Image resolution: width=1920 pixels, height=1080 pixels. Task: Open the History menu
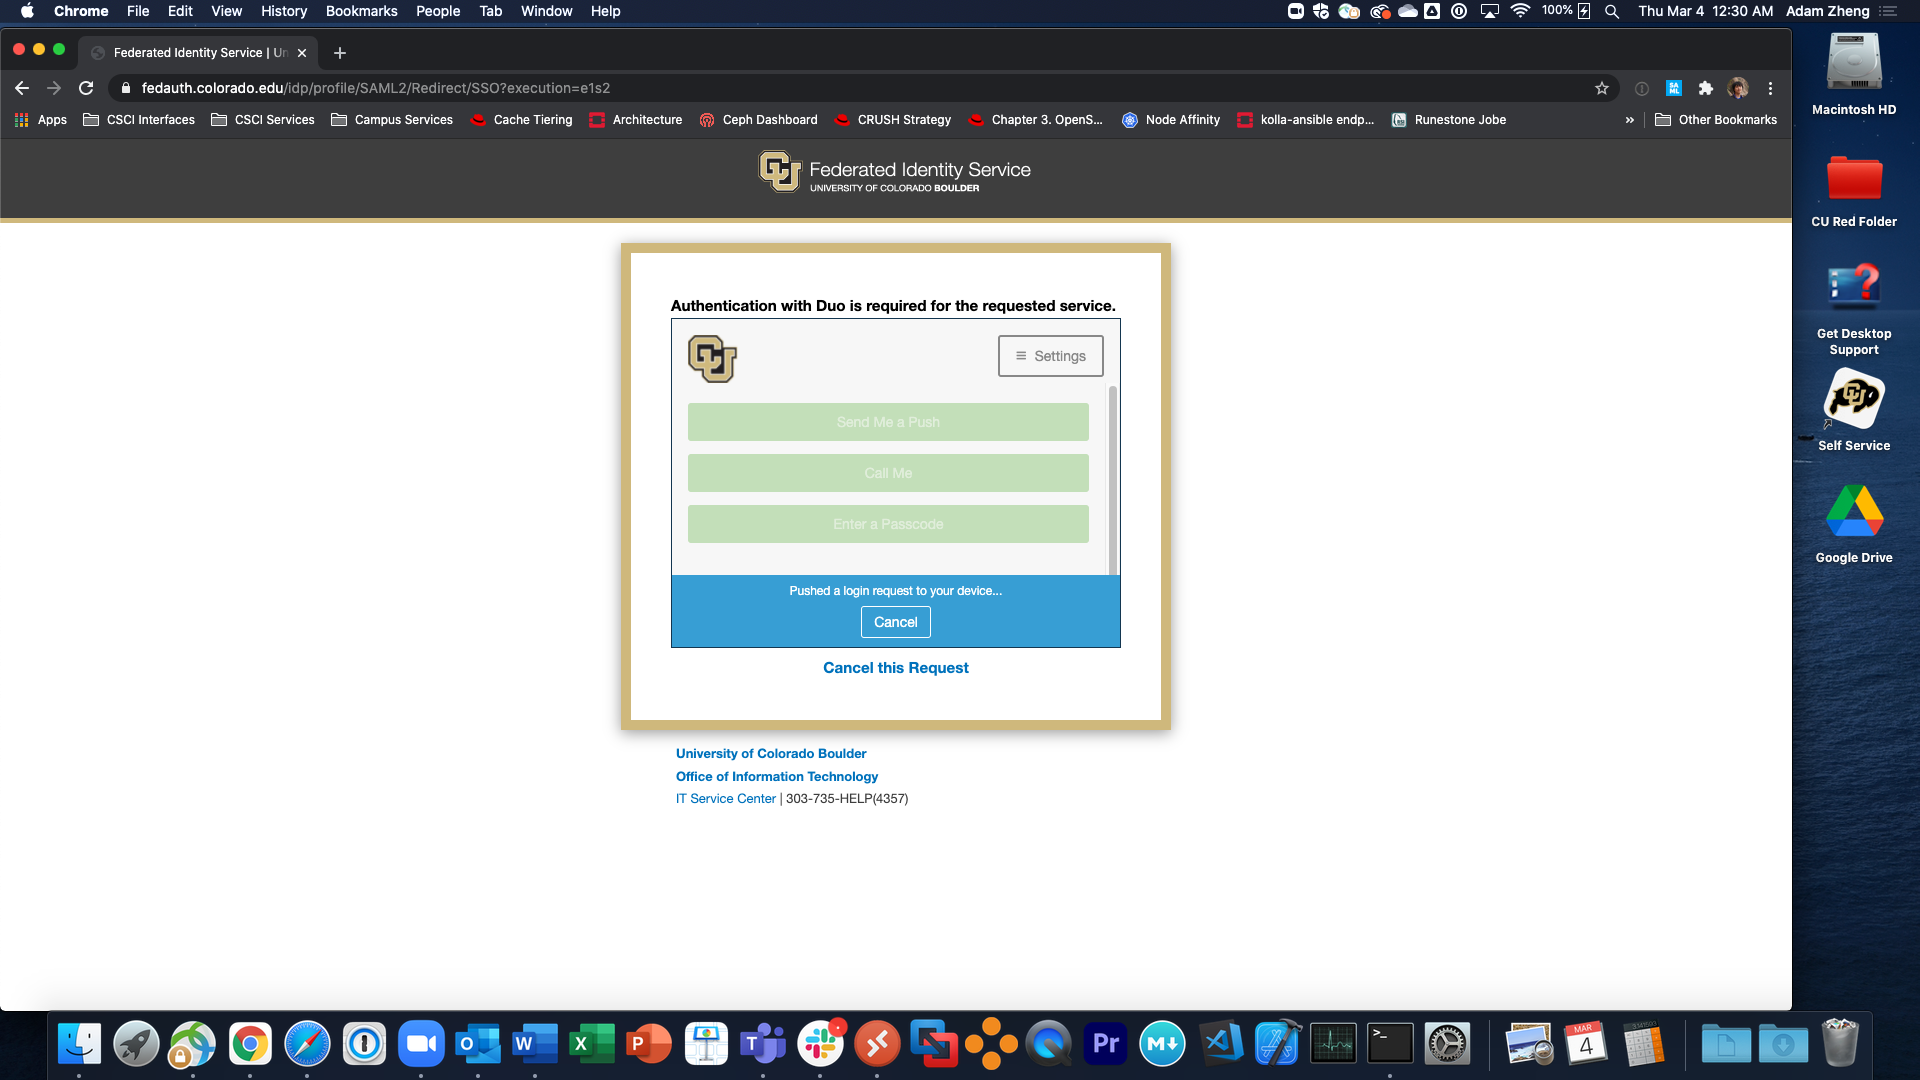tap(284, 11)
